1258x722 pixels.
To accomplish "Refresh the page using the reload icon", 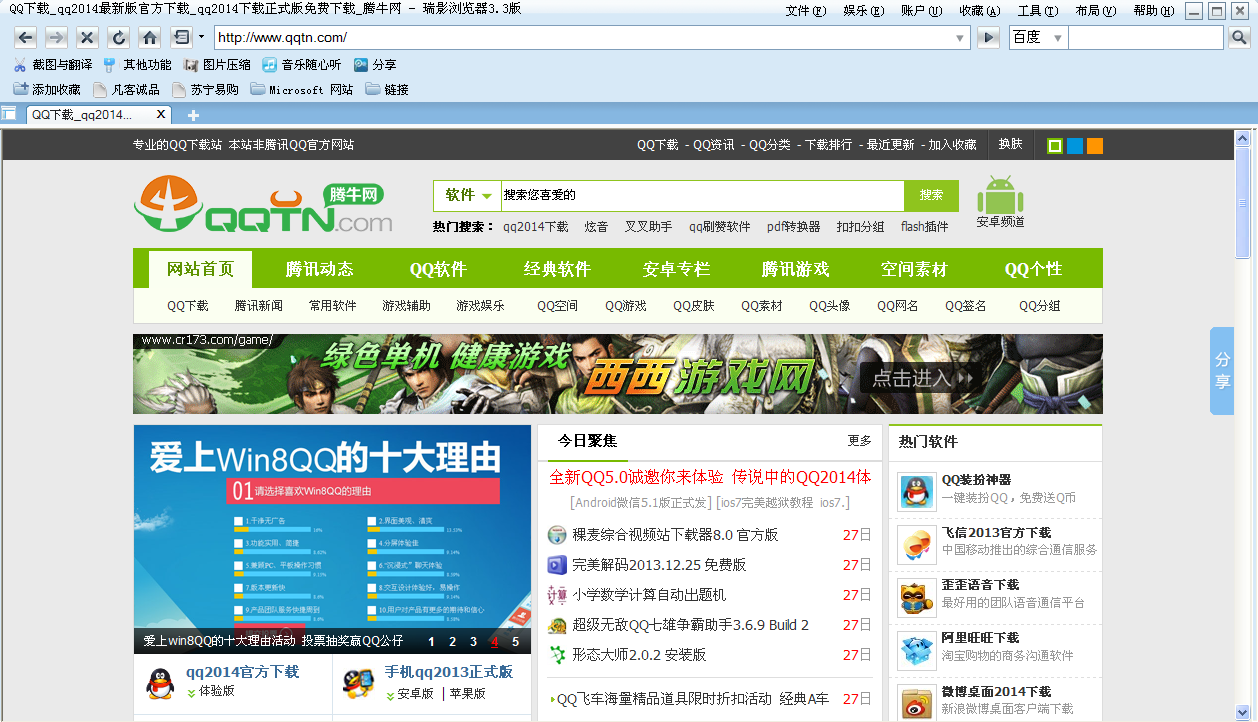I will click(119, 38).
